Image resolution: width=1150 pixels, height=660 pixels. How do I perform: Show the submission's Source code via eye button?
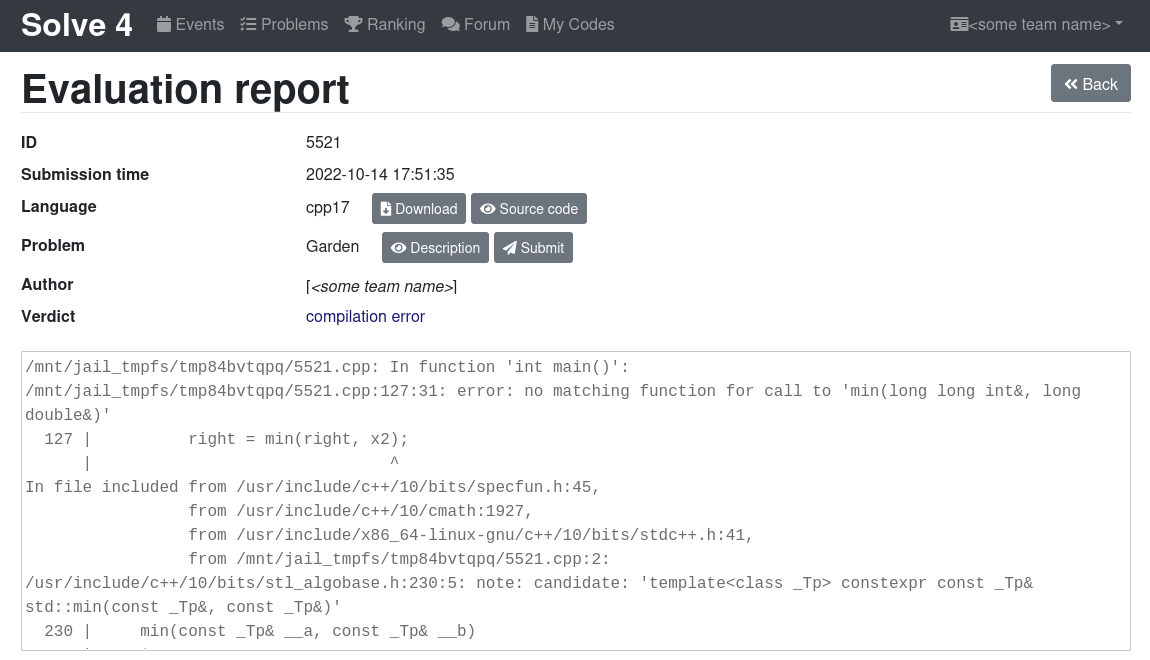(528, 209)
